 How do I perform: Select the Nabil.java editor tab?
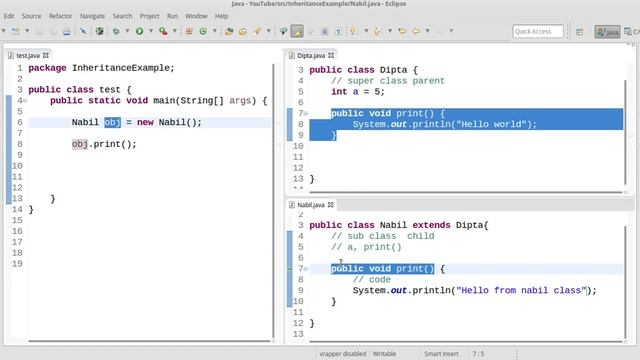pyautogui.click(x=311, y=205)
